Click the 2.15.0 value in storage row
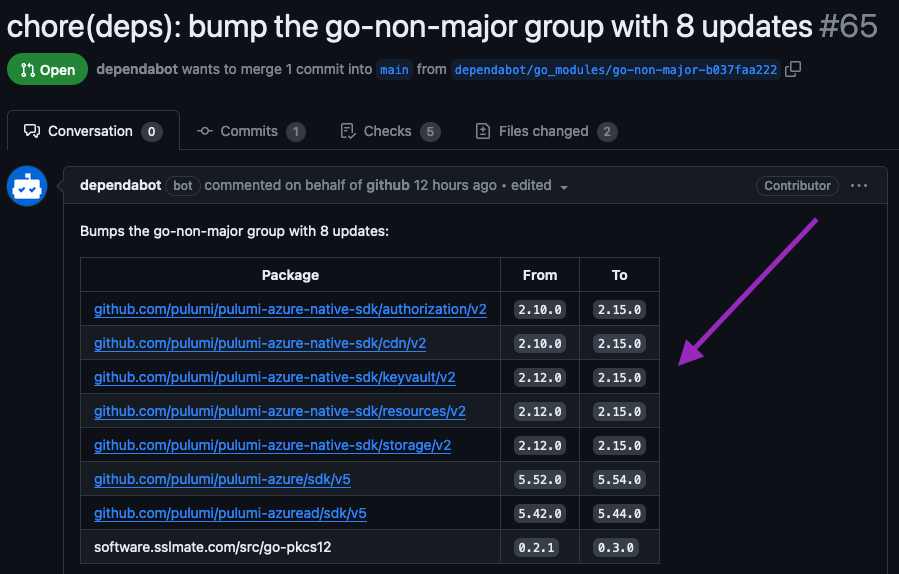Screen dimensions: 899x574 pos(619,446)
